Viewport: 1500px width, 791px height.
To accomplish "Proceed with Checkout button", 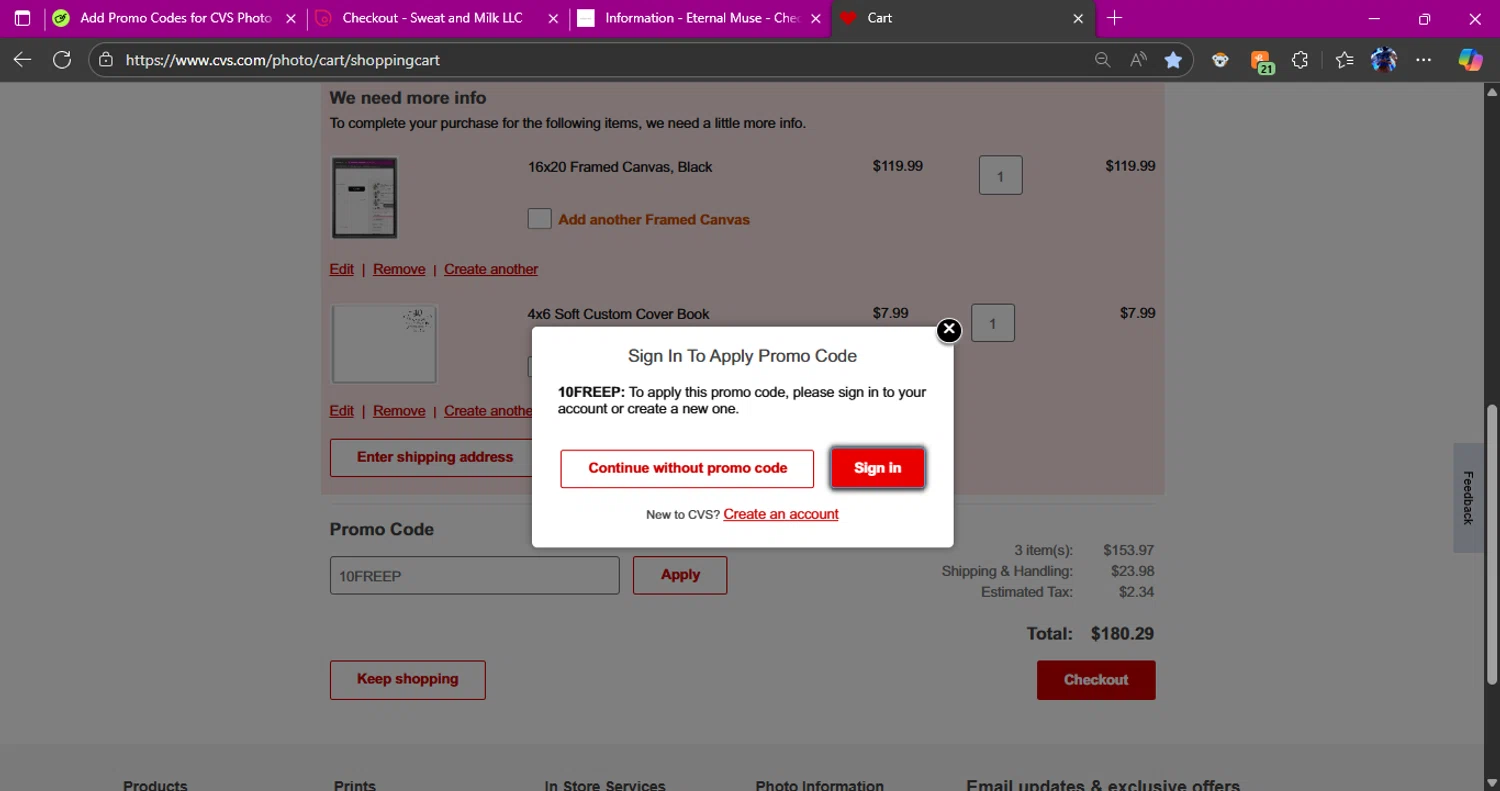I will (x=1096, y=680).
